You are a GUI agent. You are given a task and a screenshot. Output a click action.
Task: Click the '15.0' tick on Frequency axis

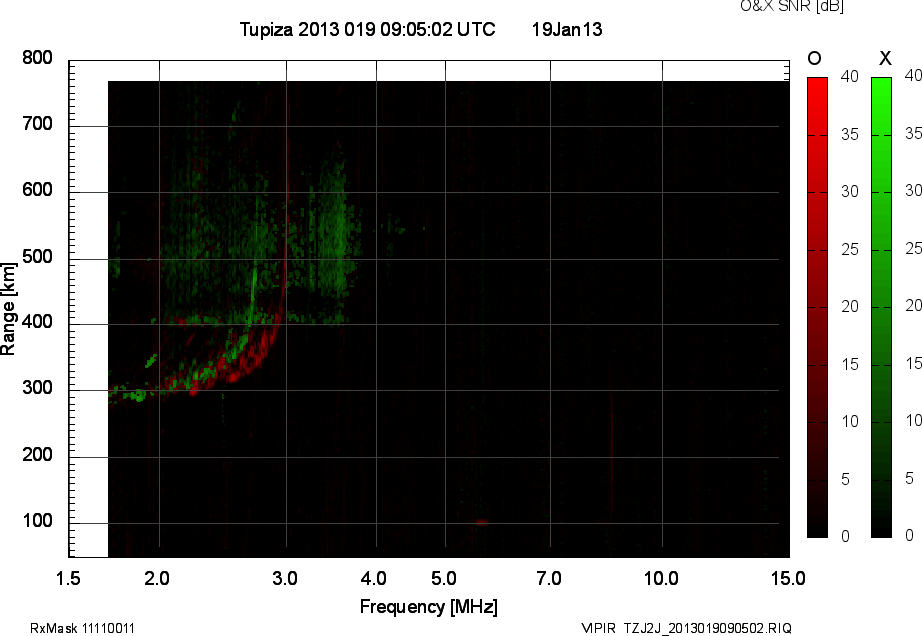tap(788, 578)
